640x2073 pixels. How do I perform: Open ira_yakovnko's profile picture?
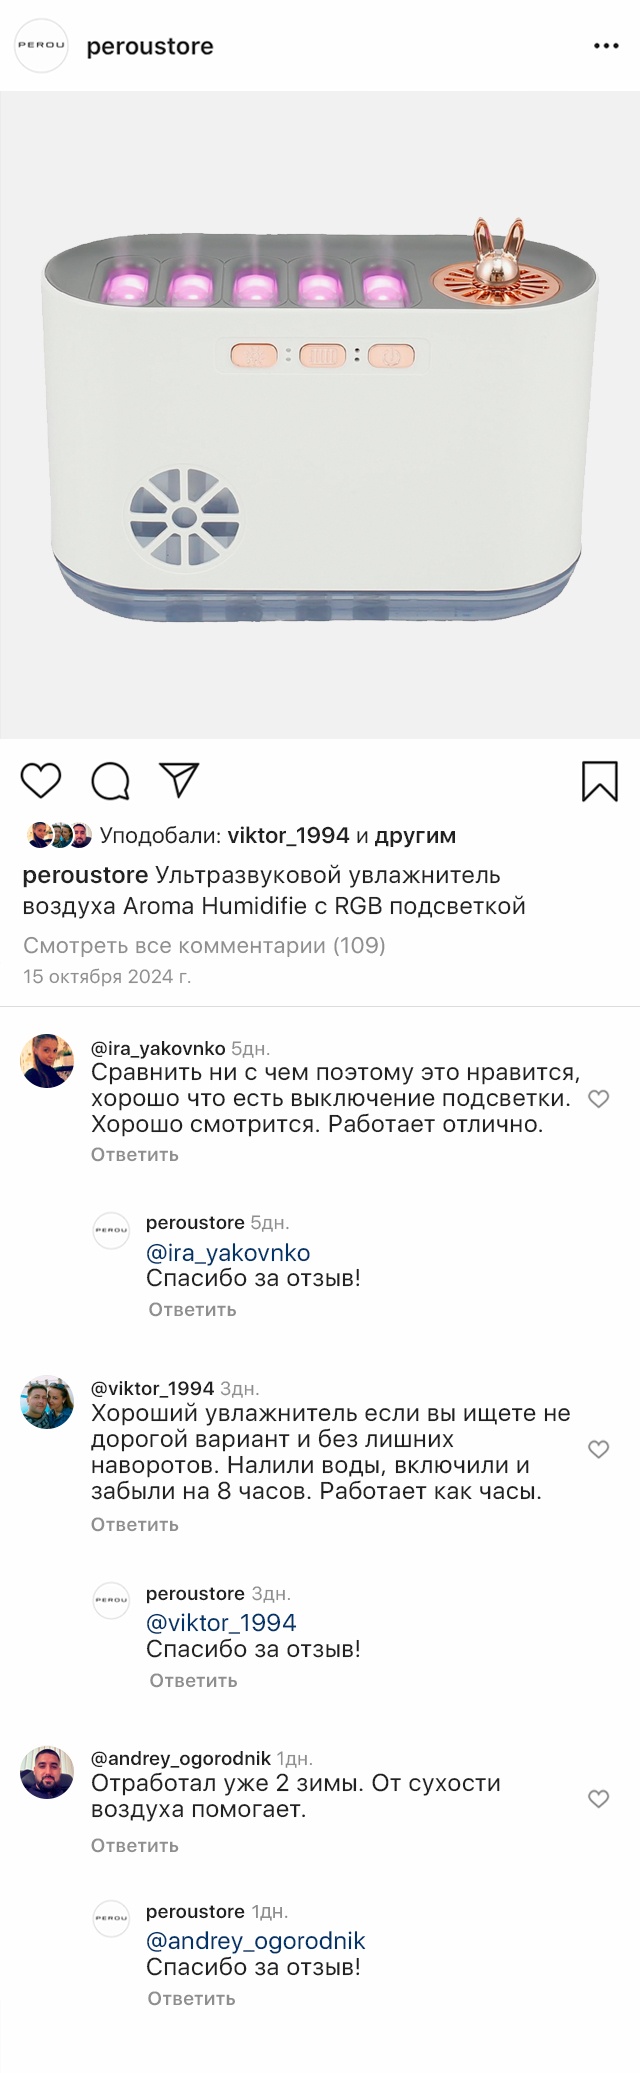47,1061
